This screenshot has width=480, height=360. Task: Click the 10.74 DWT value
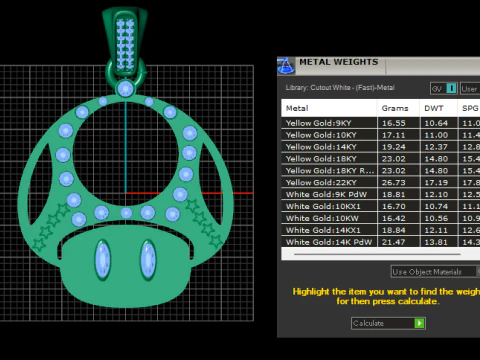[436, 206]
